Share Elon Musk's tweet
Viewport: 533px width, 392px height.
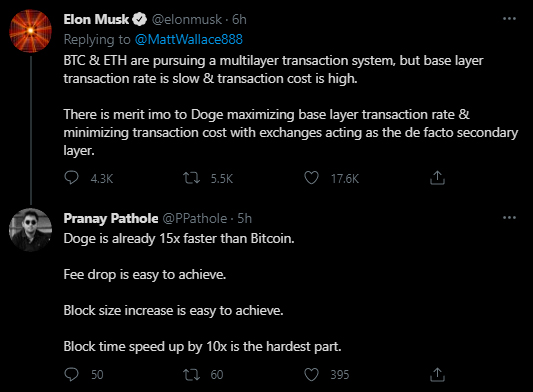coord(437,178)
